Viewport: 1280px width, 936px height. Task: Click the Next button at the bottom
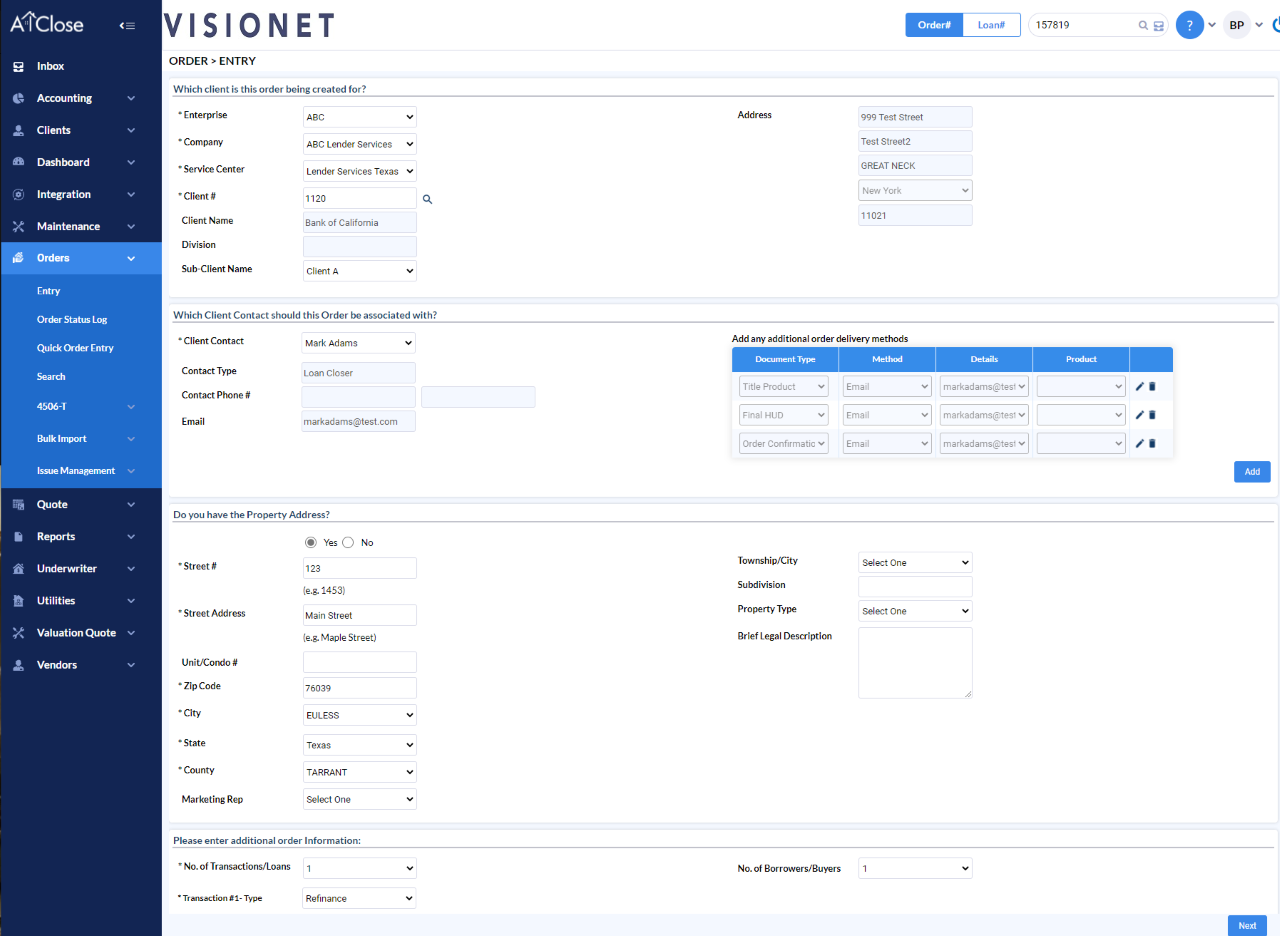coord(1246,925)
